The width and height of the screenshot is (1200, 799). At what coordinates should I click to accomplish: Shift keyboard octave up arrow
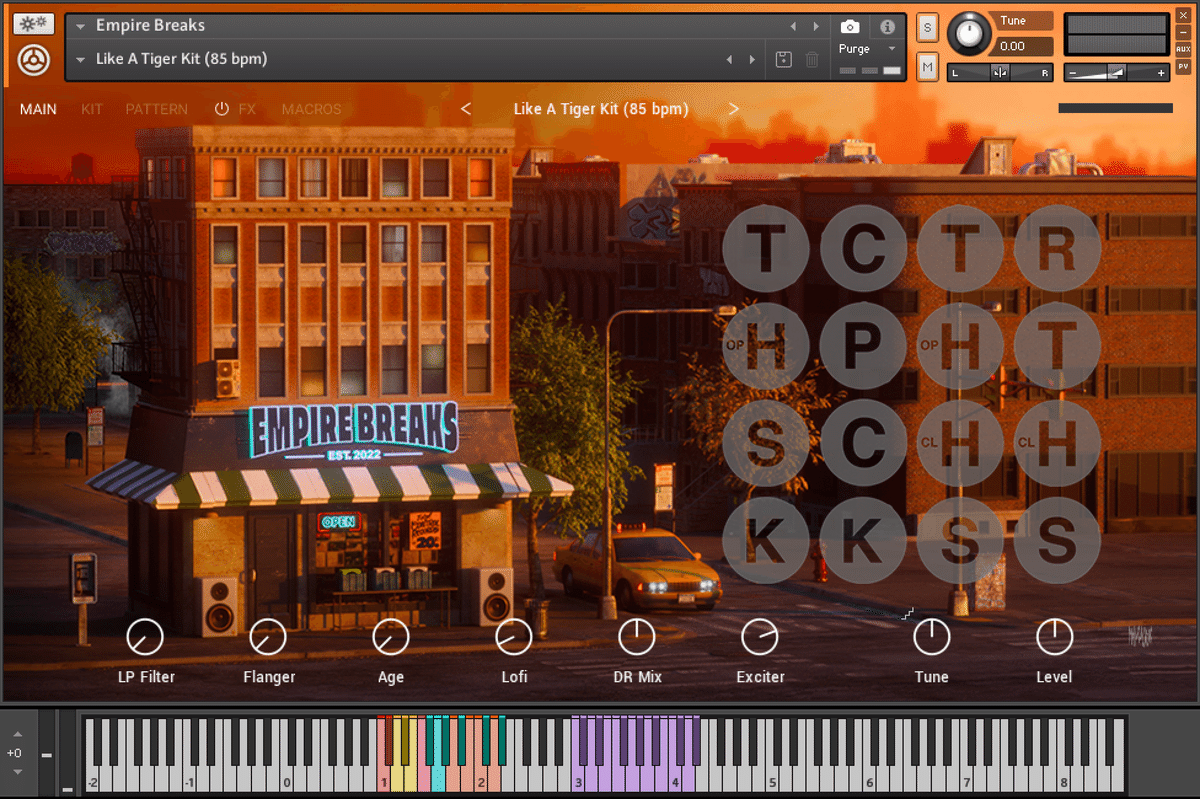17,734
